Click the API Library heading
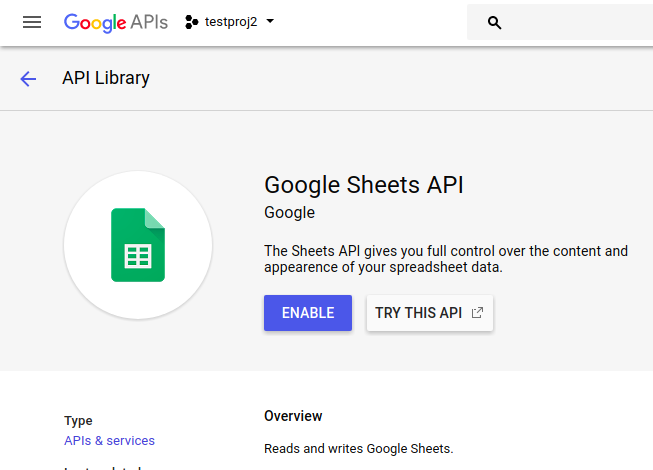Image resolution: width=653 pixels, height=470 pixels. click(x=106, y=78)
